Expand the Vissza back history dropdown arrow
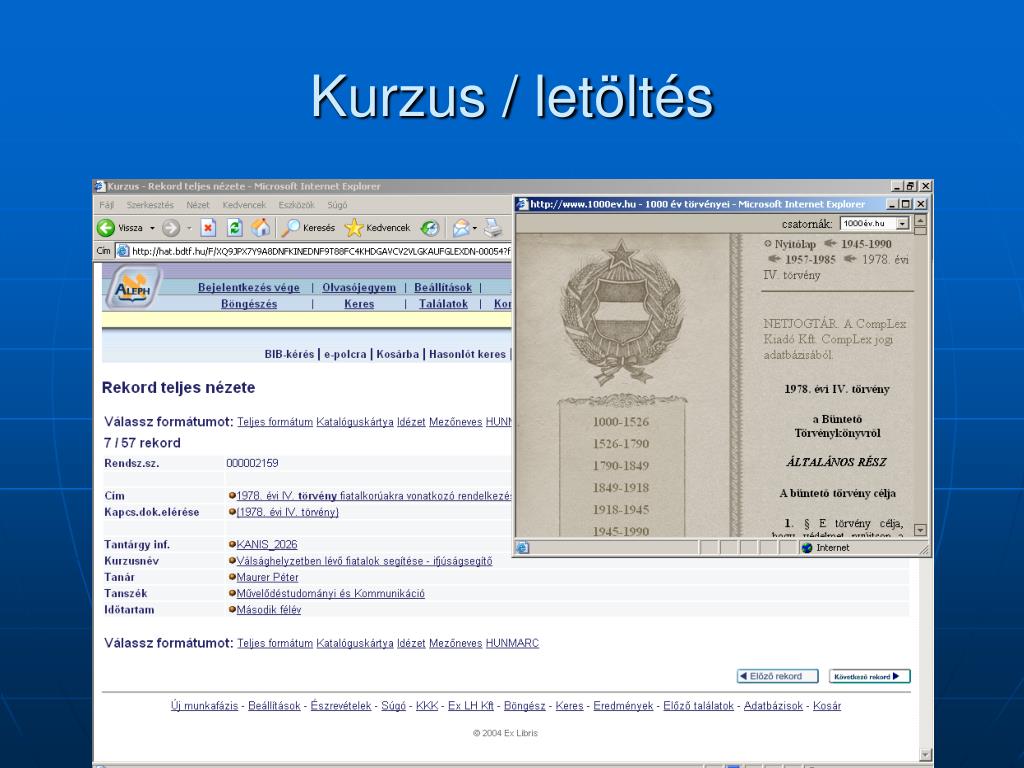 152,228
